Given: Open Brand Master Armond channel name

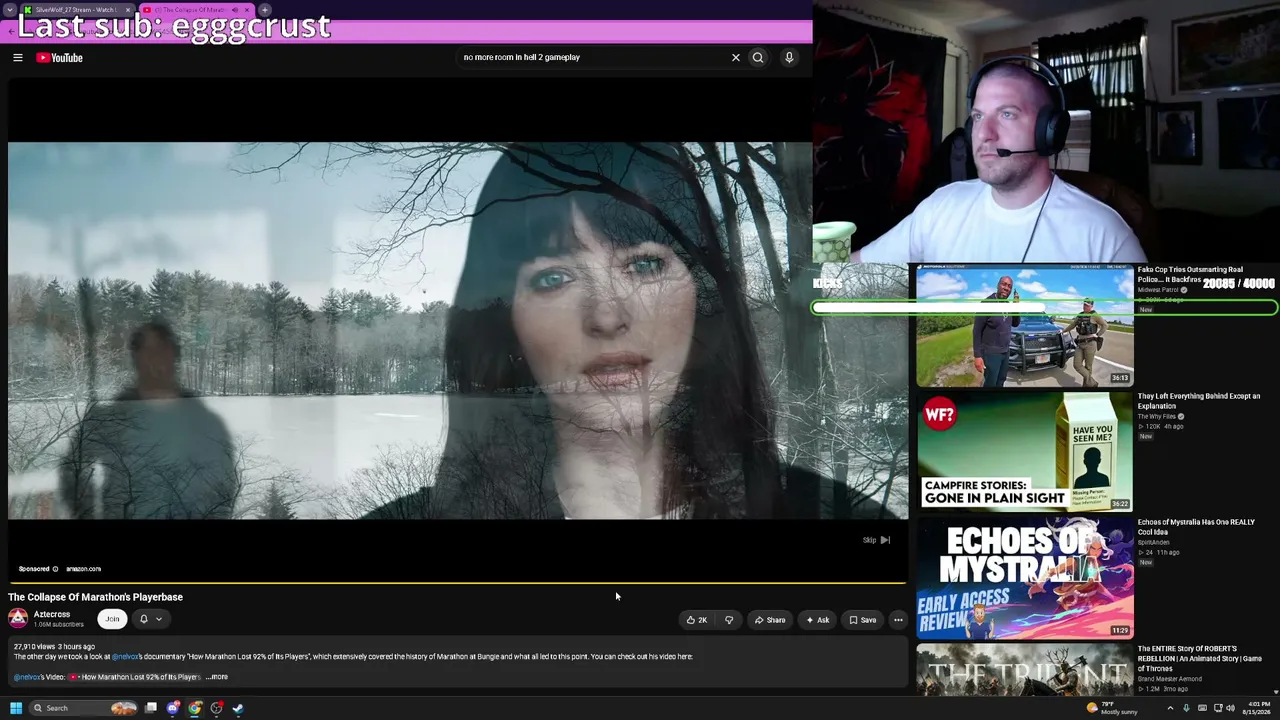Looking at the screenshot, I should click(x=1169, y=679).
